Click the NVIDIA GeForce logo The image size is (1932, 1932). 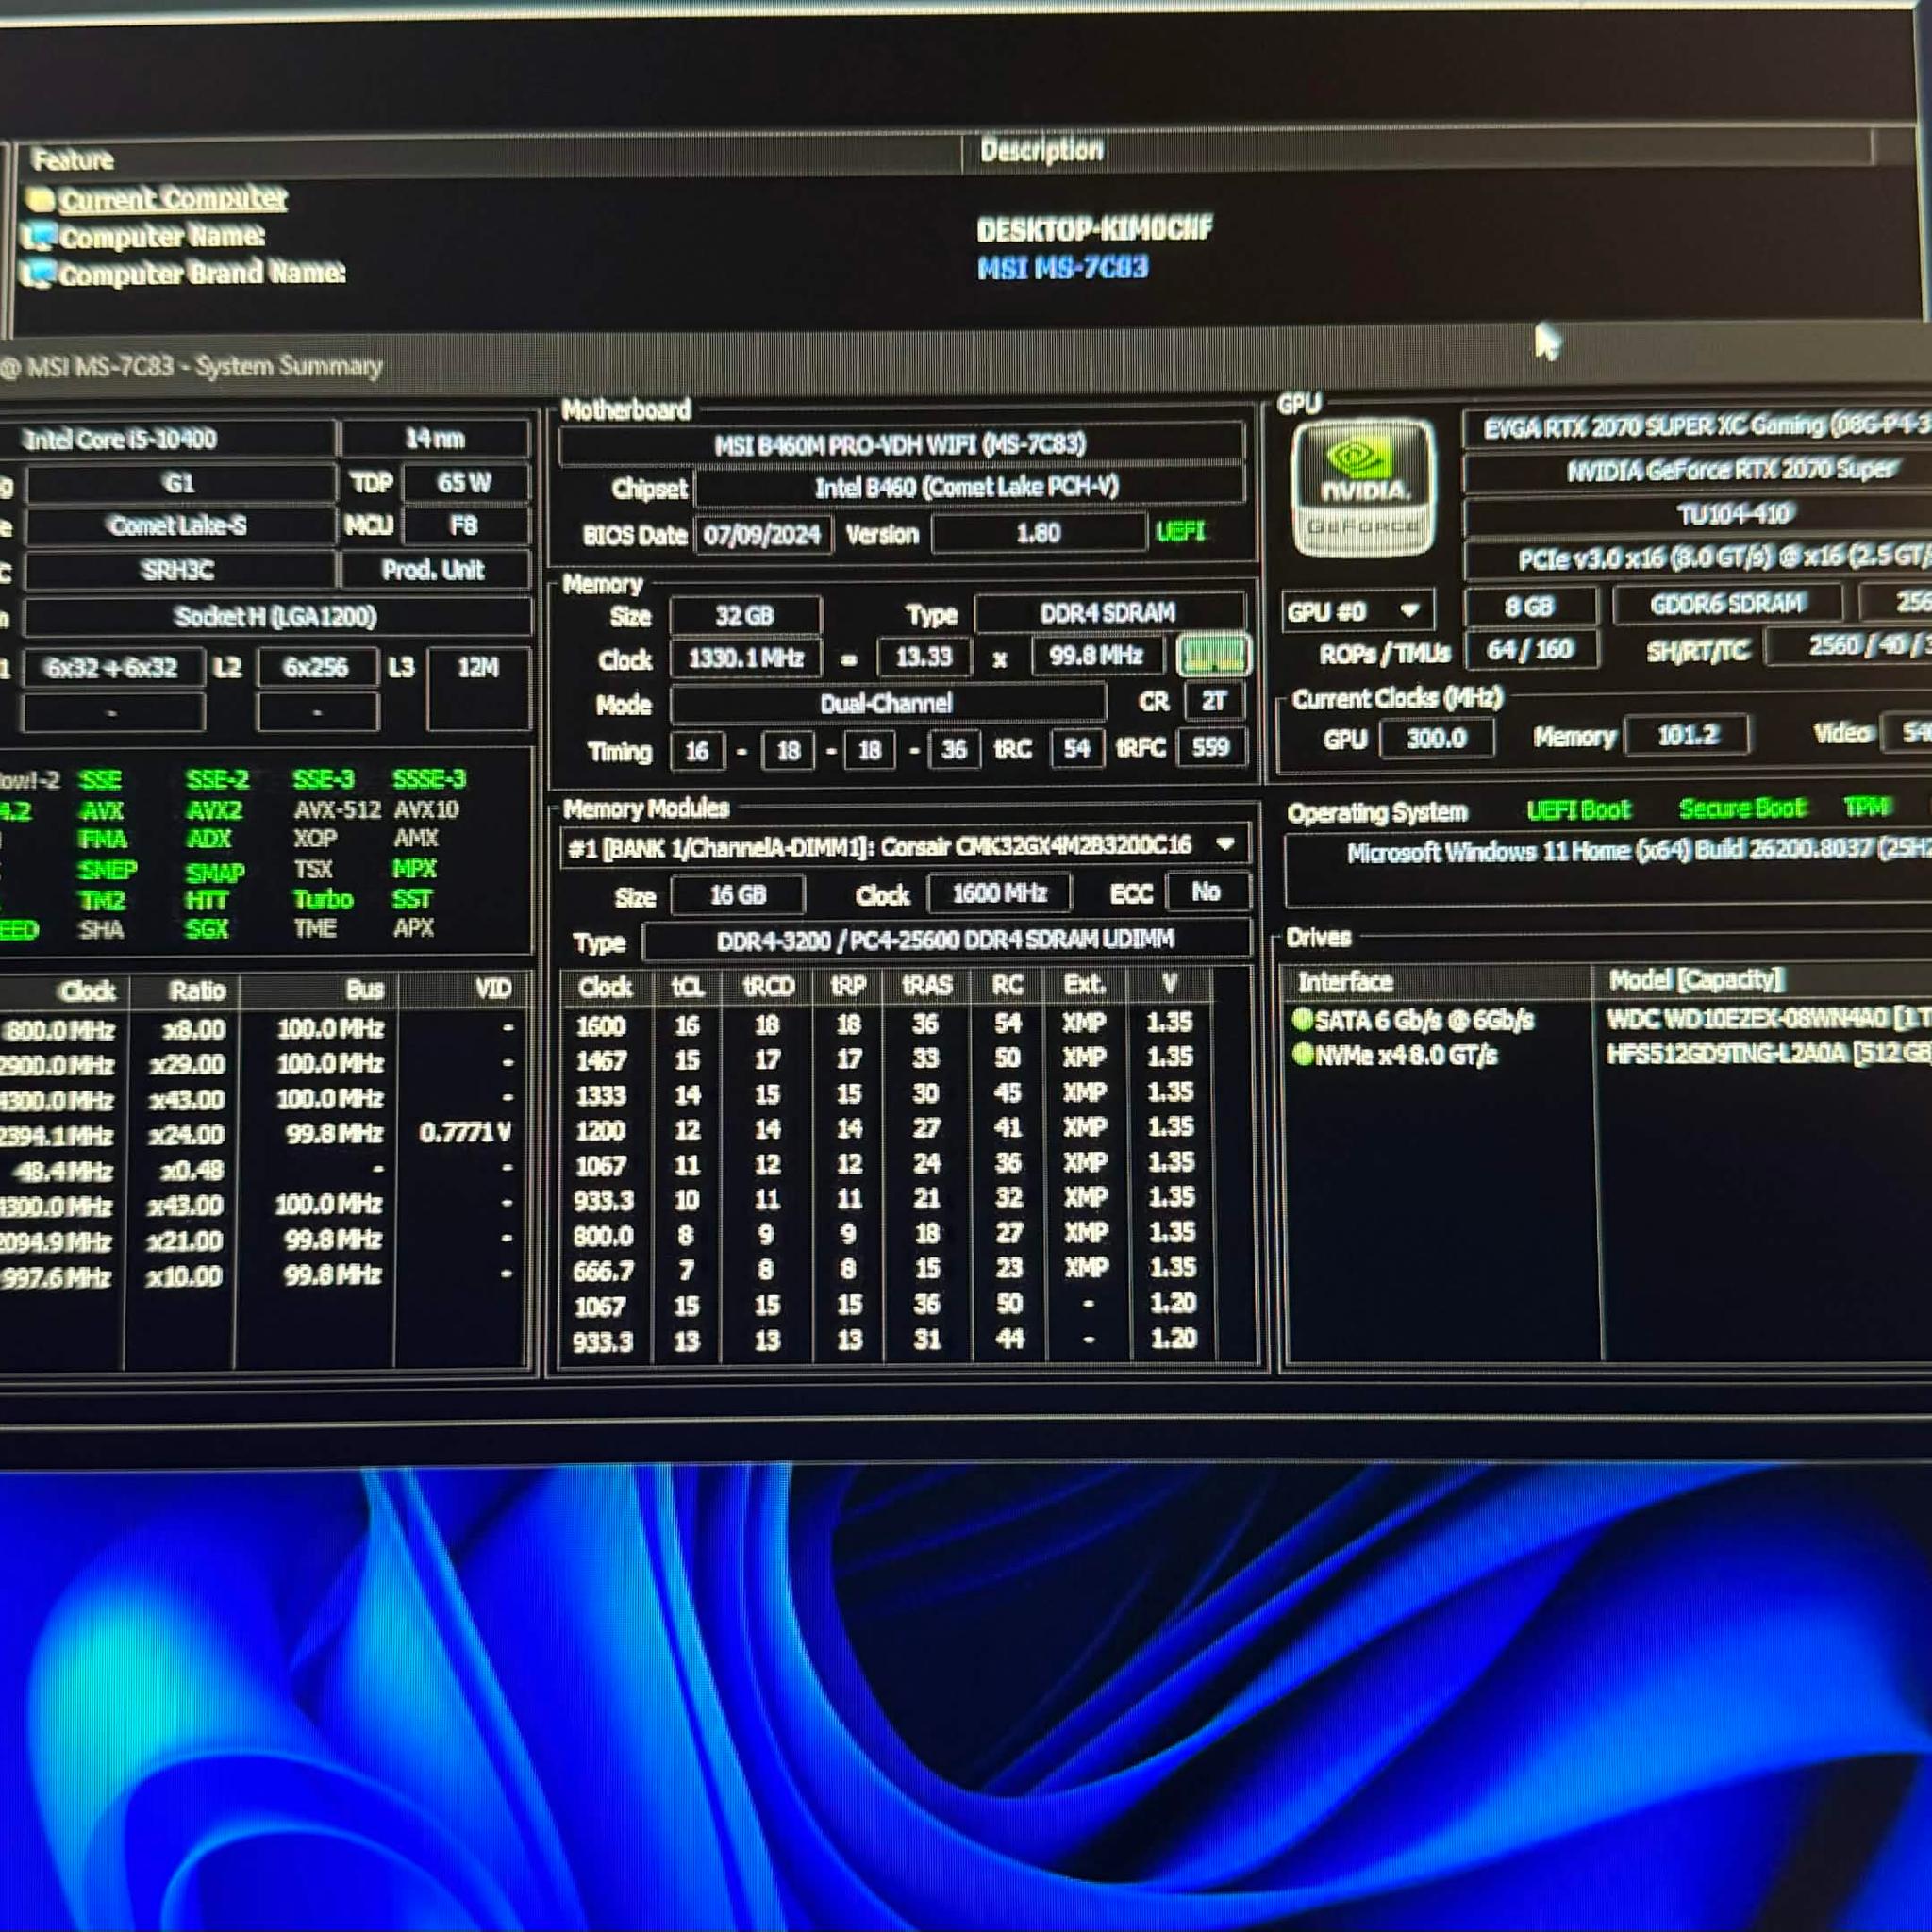(x=1363, y=487)
